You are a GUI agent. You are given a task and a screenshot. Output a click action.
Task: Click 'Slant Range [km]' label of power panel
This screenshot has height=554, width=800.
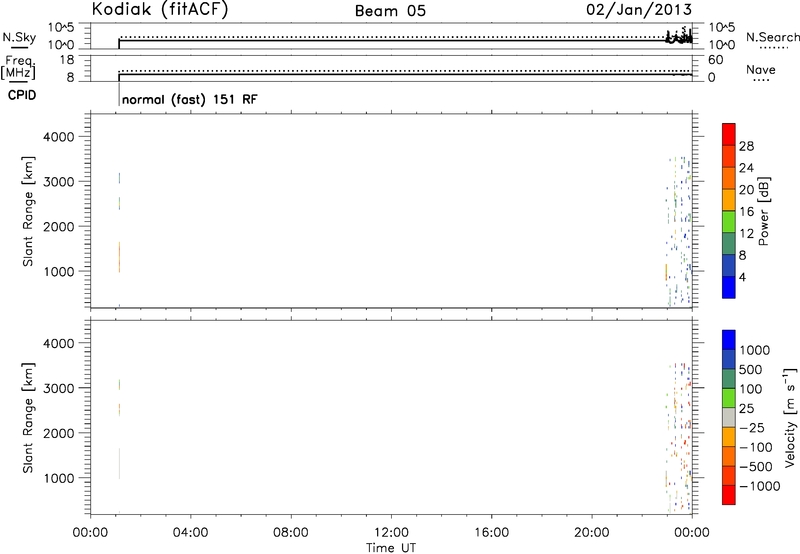pos(28,211)
